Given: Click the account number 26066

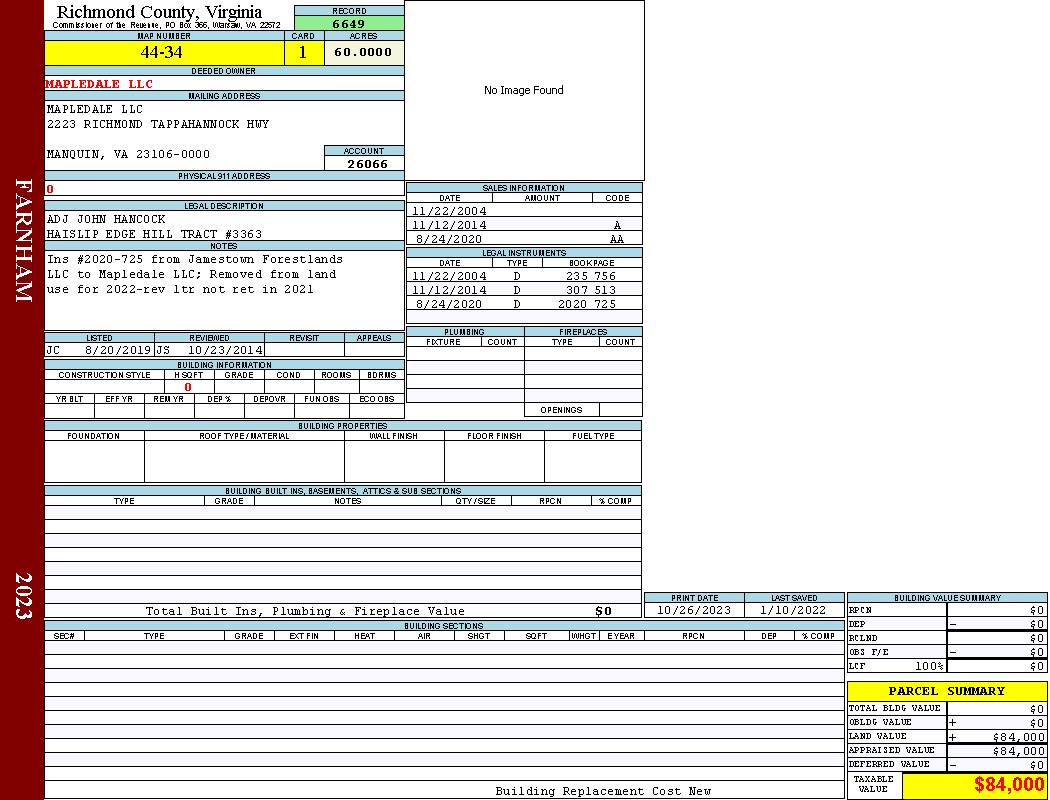Looking at the screenshot, I should coord(366,164).
